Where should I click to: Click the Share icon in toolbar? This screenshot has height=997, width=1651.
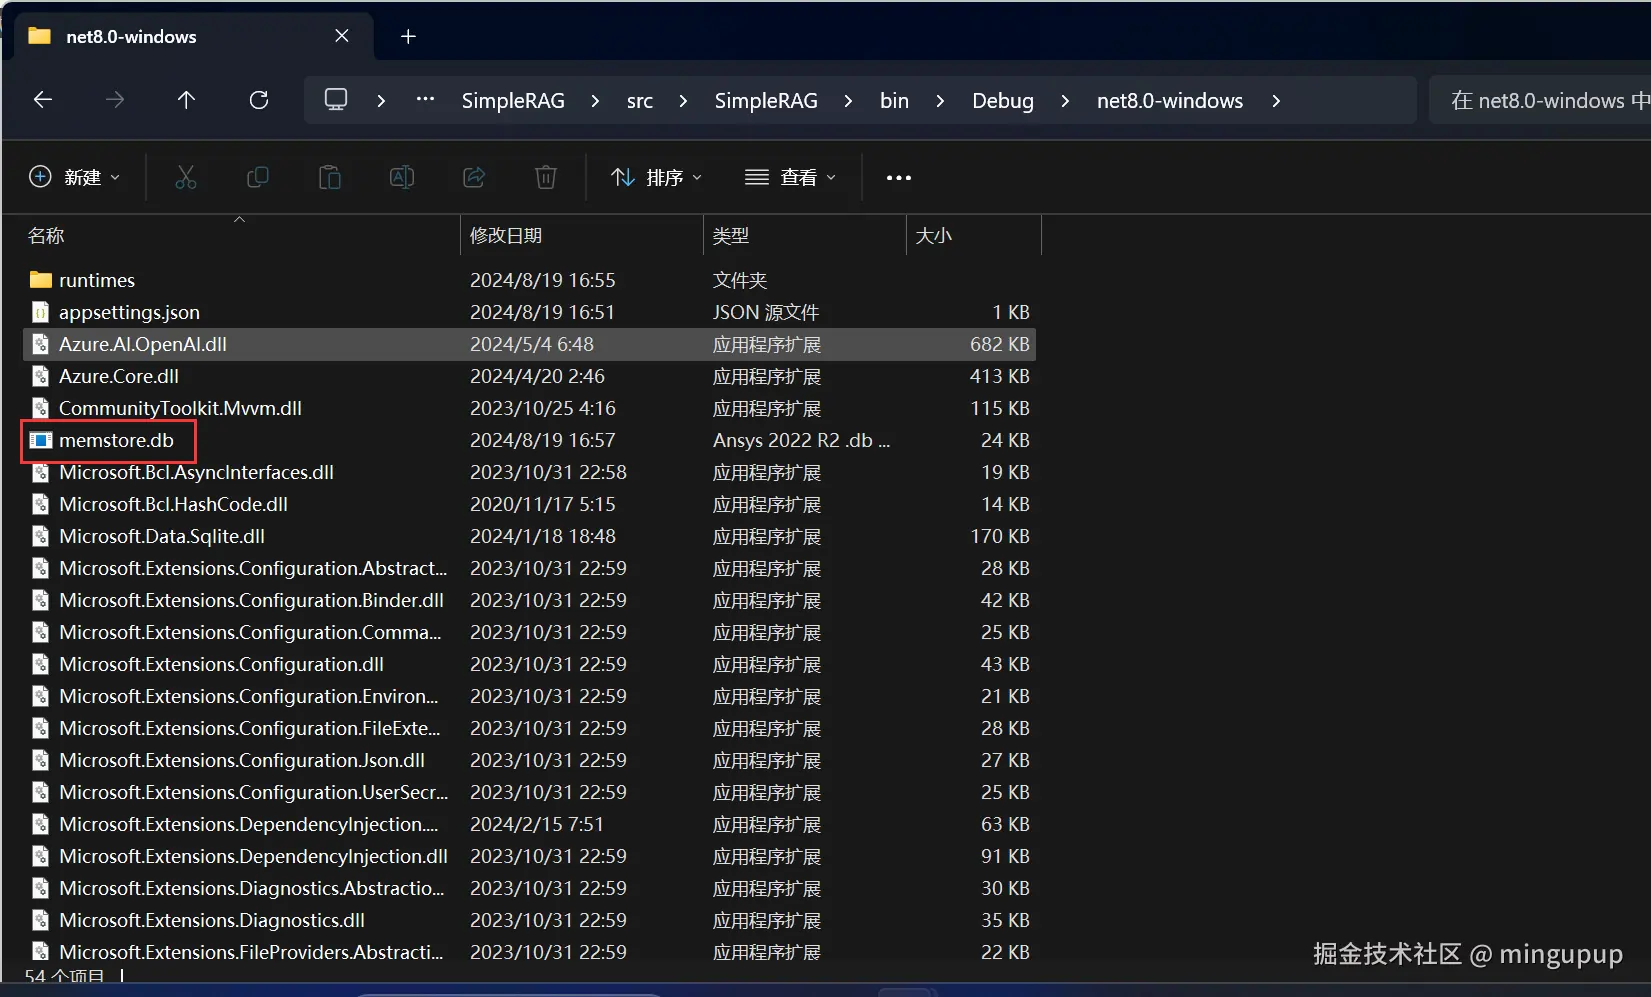click(474, 177)
